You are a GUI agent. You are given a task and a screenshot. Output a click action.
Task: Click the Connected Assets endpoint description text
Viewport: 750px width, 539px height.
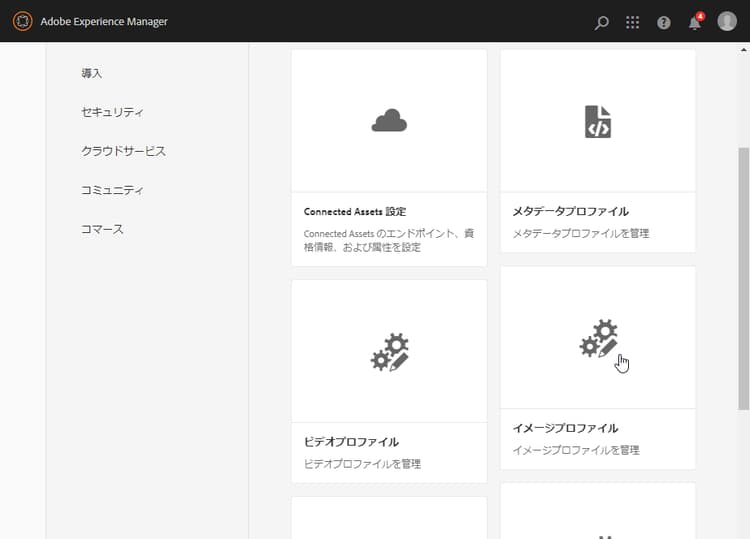pos(389,240)
